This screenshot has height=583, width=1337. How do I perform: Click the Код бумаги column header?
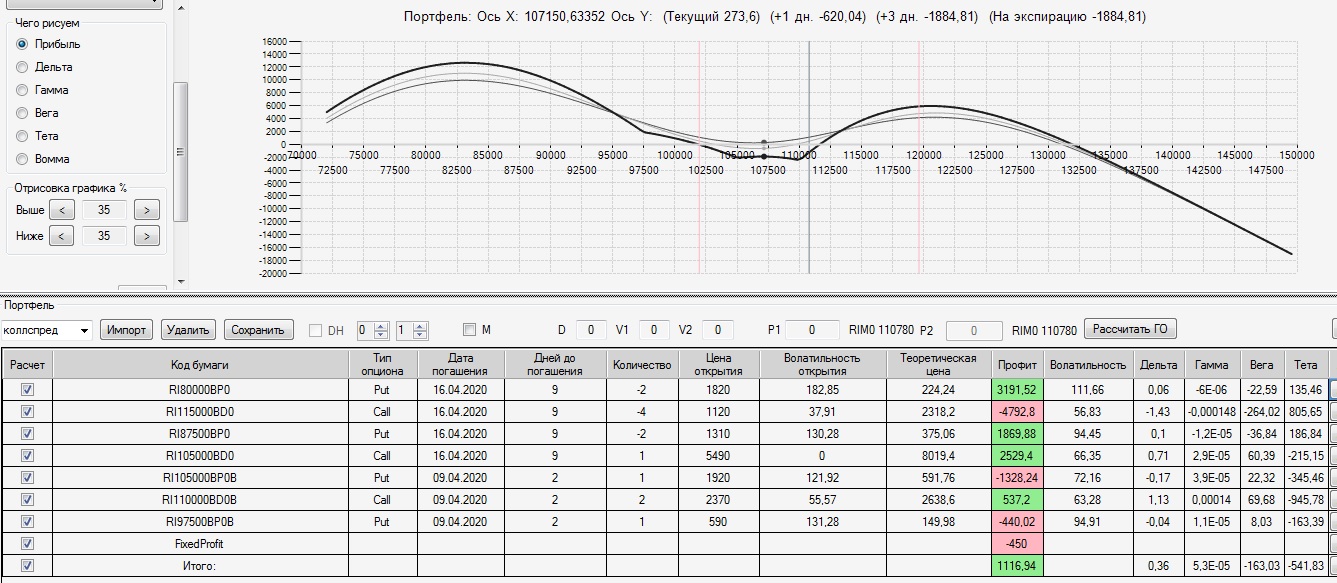[200, 364]
